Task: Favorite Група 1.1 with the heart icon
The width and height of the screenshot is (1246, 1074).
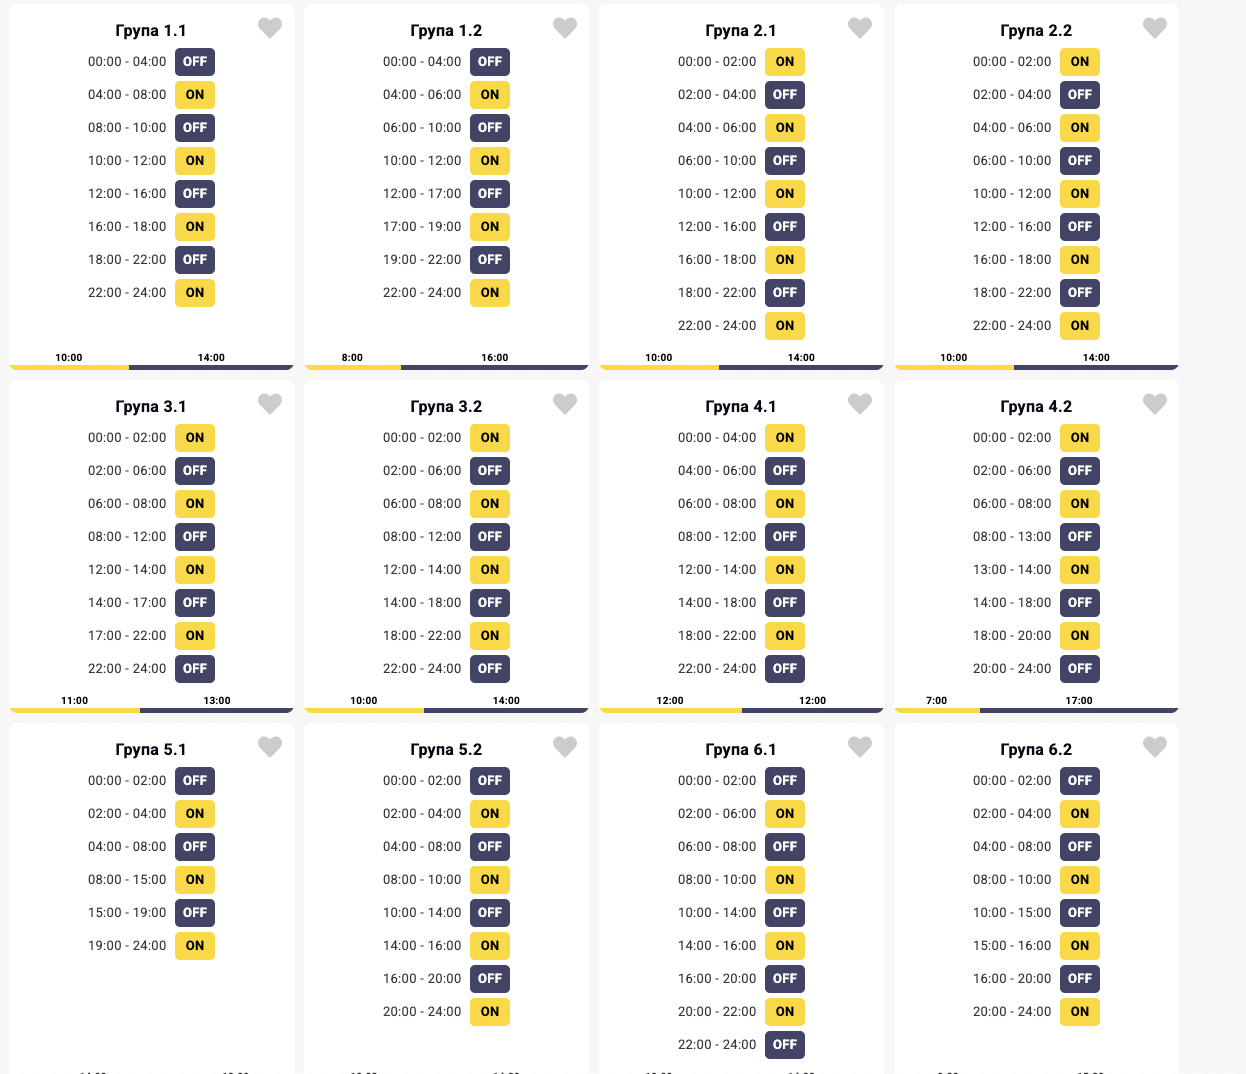Action: [x=270, y=28]
